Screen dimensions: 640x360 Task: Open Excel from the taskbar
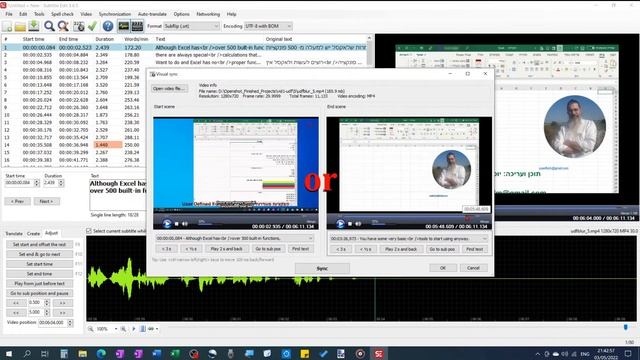[175, 353]
